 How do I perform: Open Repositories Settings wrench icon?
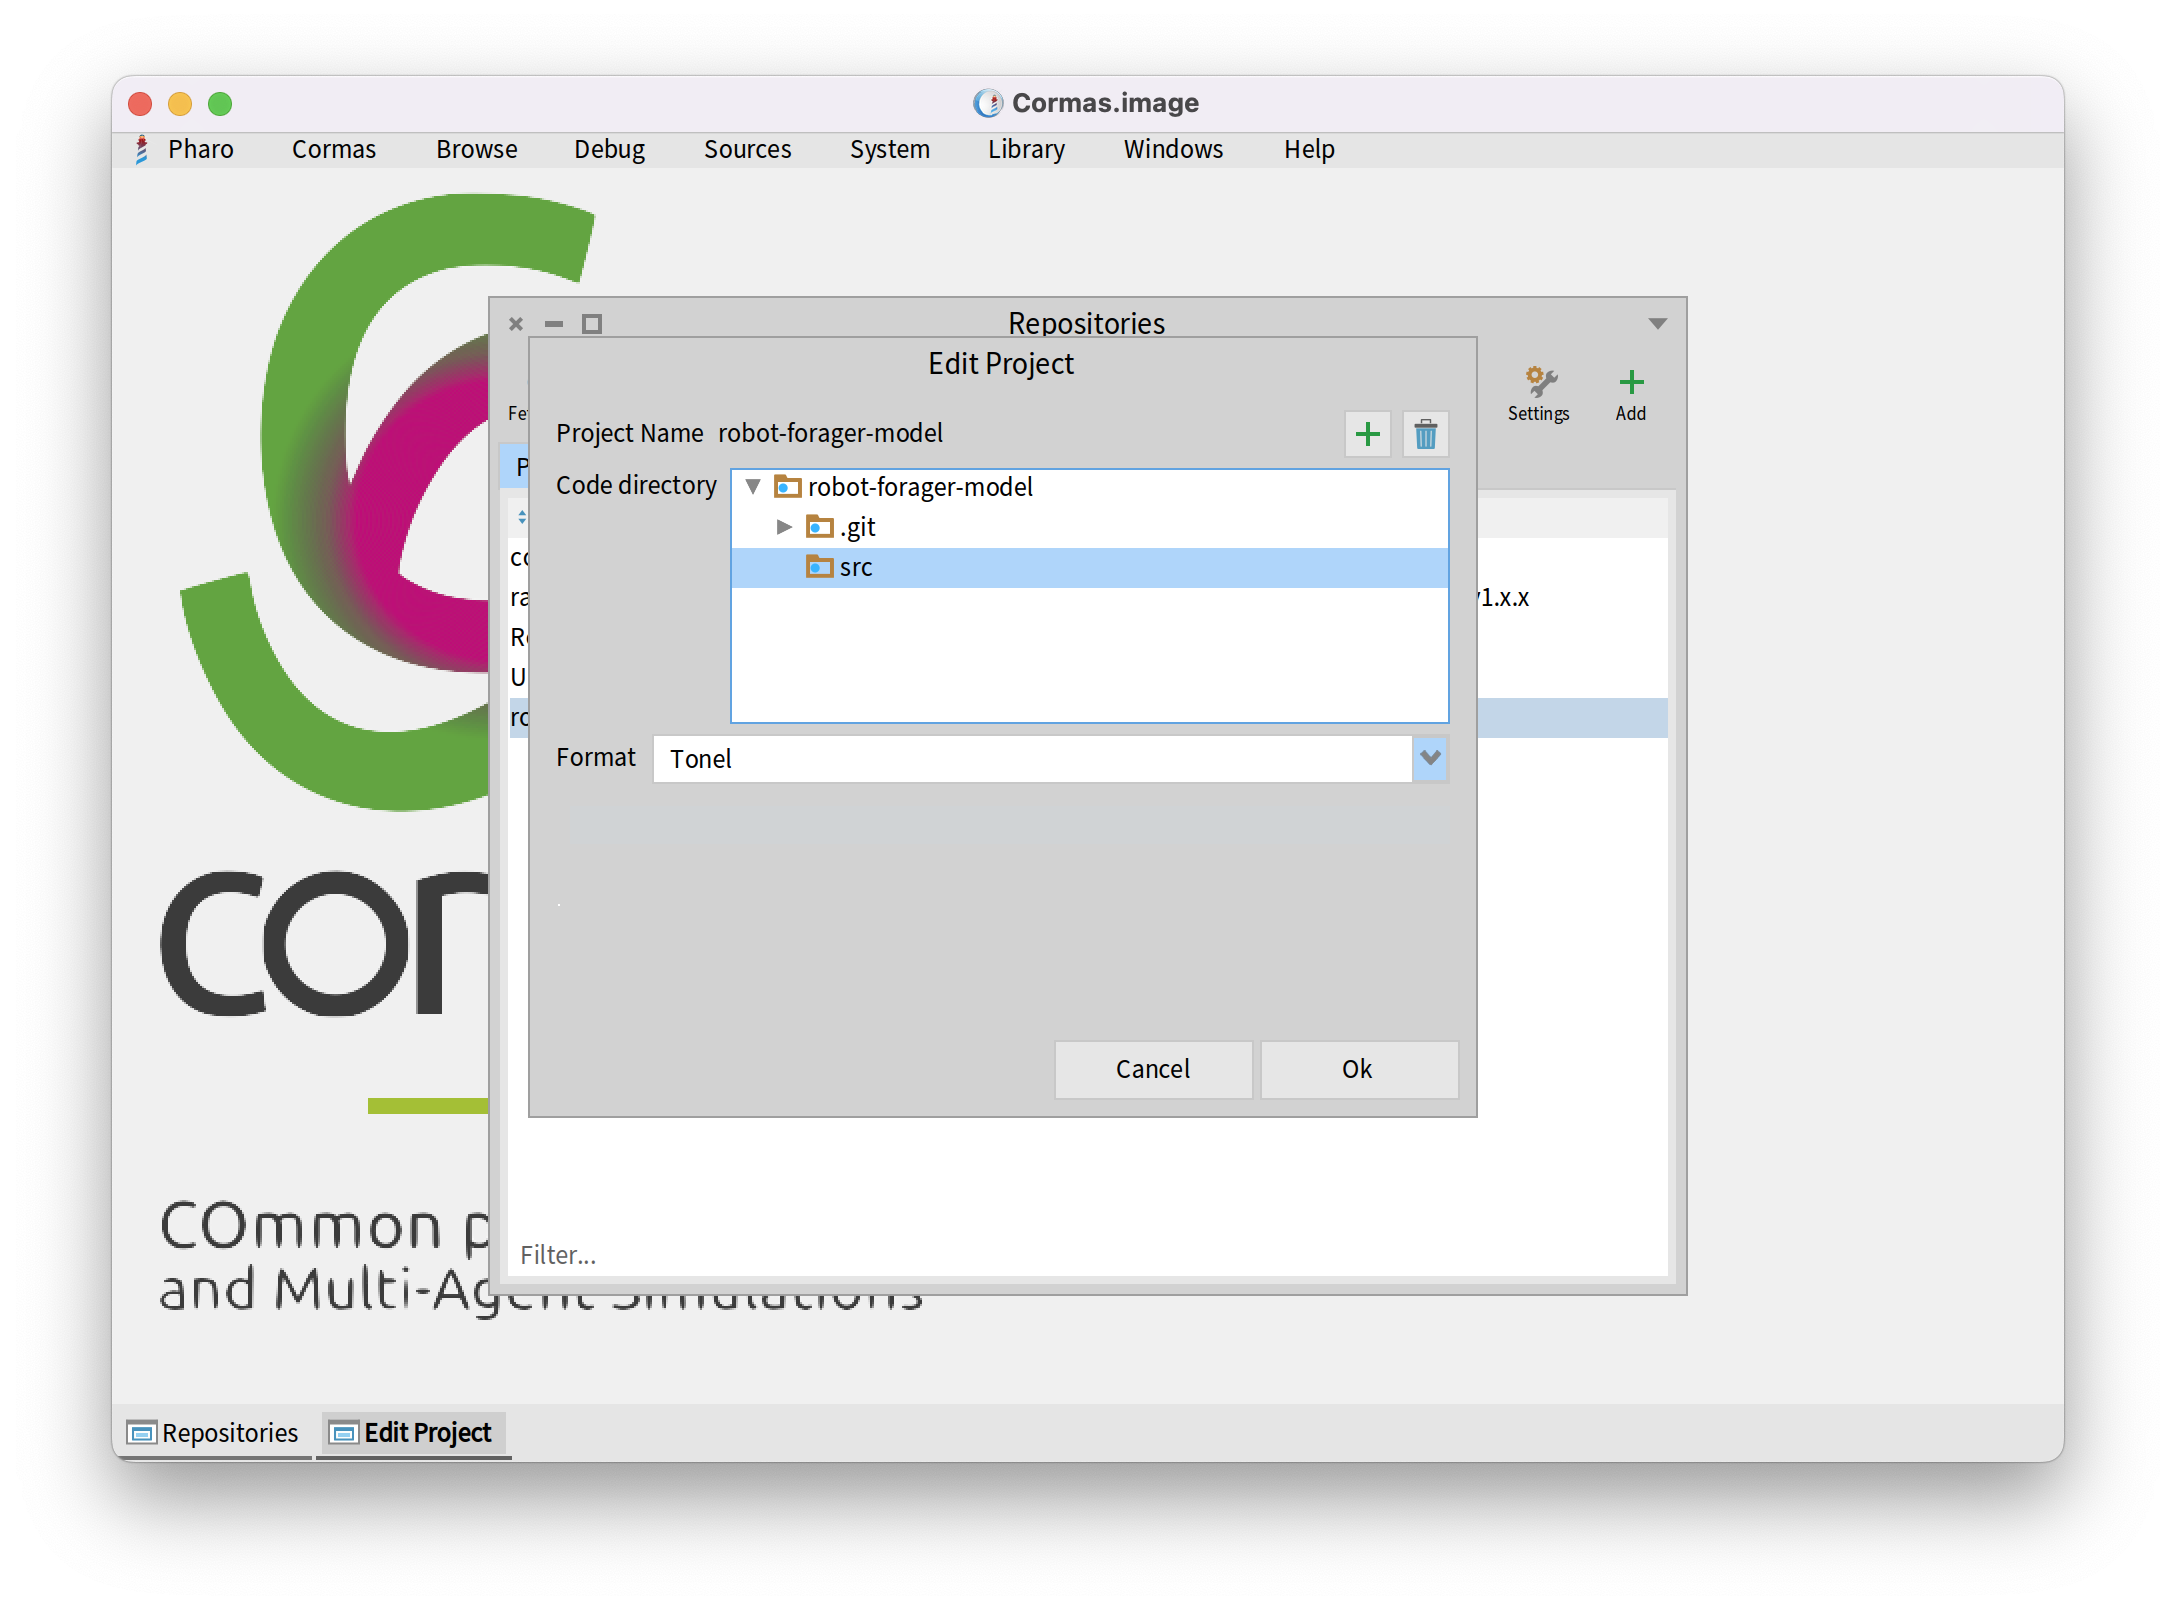tap(1540, 381)
